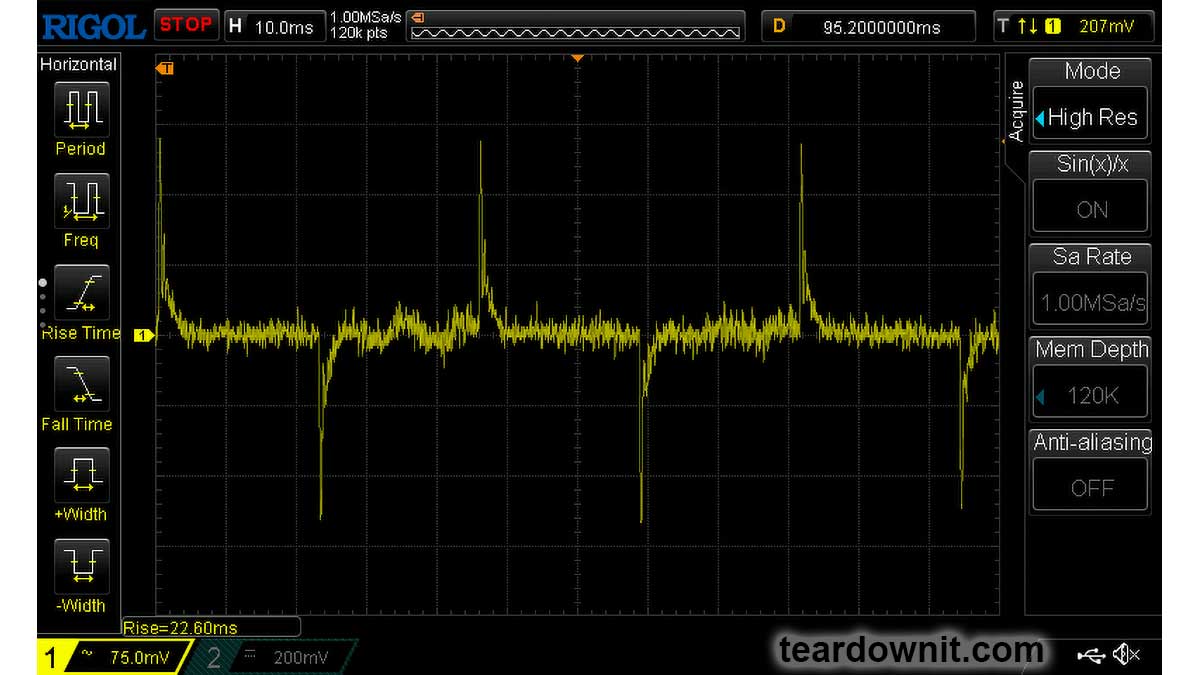The image size is (1200, 675).
Task: Click the waveform memory position bar
Action: click(x=577, y=26)
